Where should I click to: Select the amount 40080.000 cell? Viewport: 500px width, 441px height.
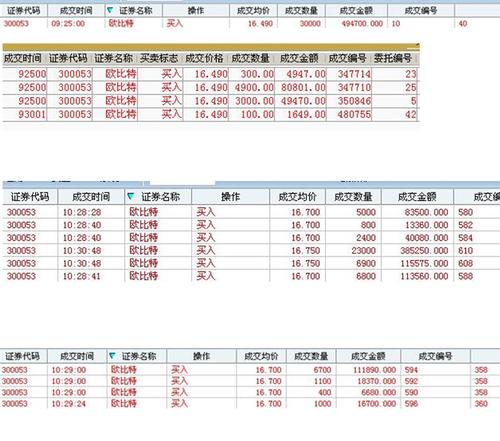[x=426, y=238]
